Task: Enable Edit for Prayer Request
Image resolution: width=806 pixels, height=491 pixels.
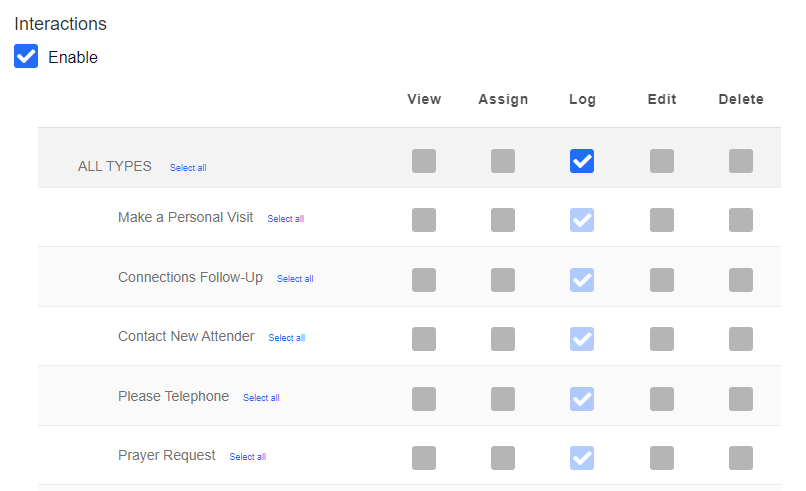Action: tap(662, 458)
